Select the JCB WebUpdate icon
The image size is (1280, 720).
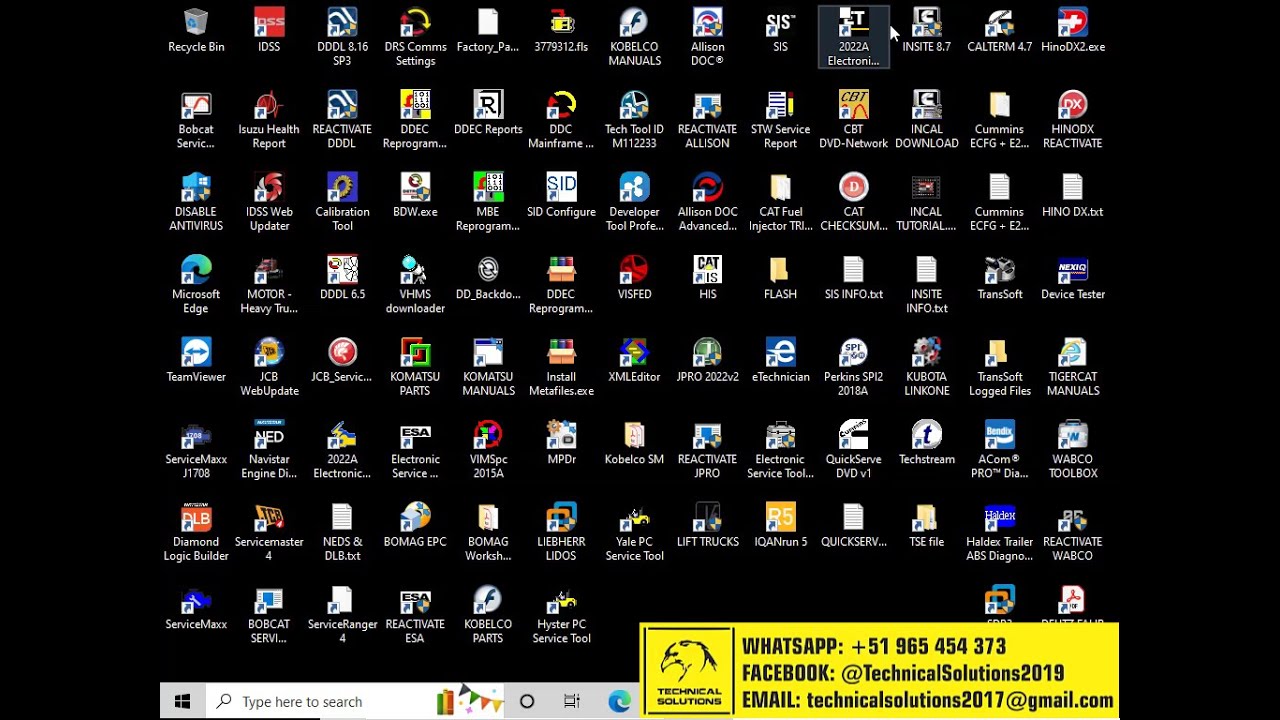[x=269, y=368]
